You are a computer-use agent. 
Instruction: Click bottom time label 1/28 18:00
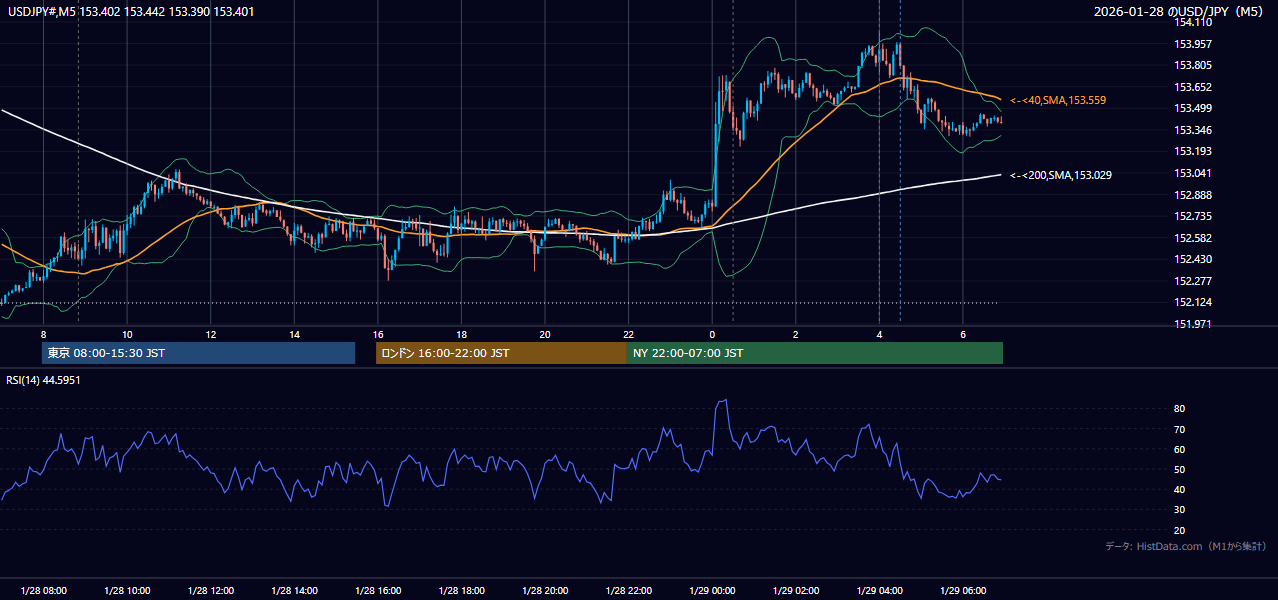click(461, 591)
